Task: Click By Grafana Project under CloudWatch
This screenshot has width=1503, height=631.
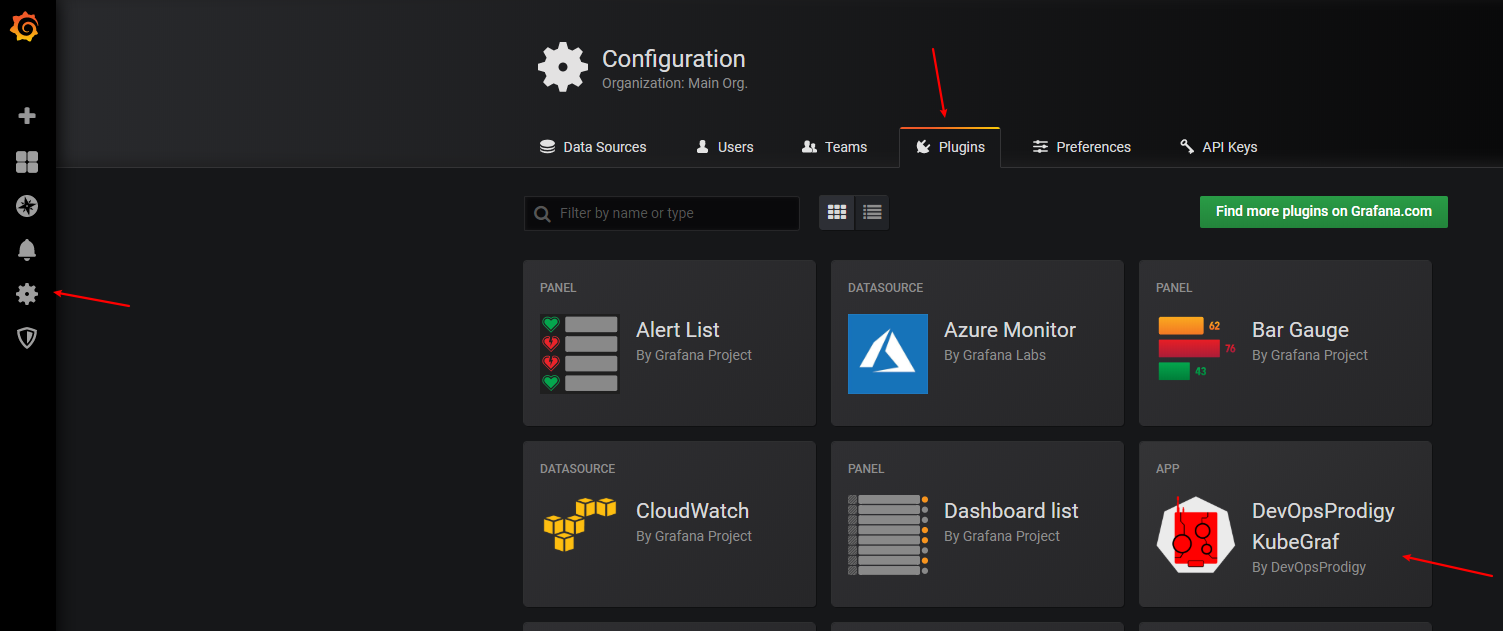Action: point(694,536)
